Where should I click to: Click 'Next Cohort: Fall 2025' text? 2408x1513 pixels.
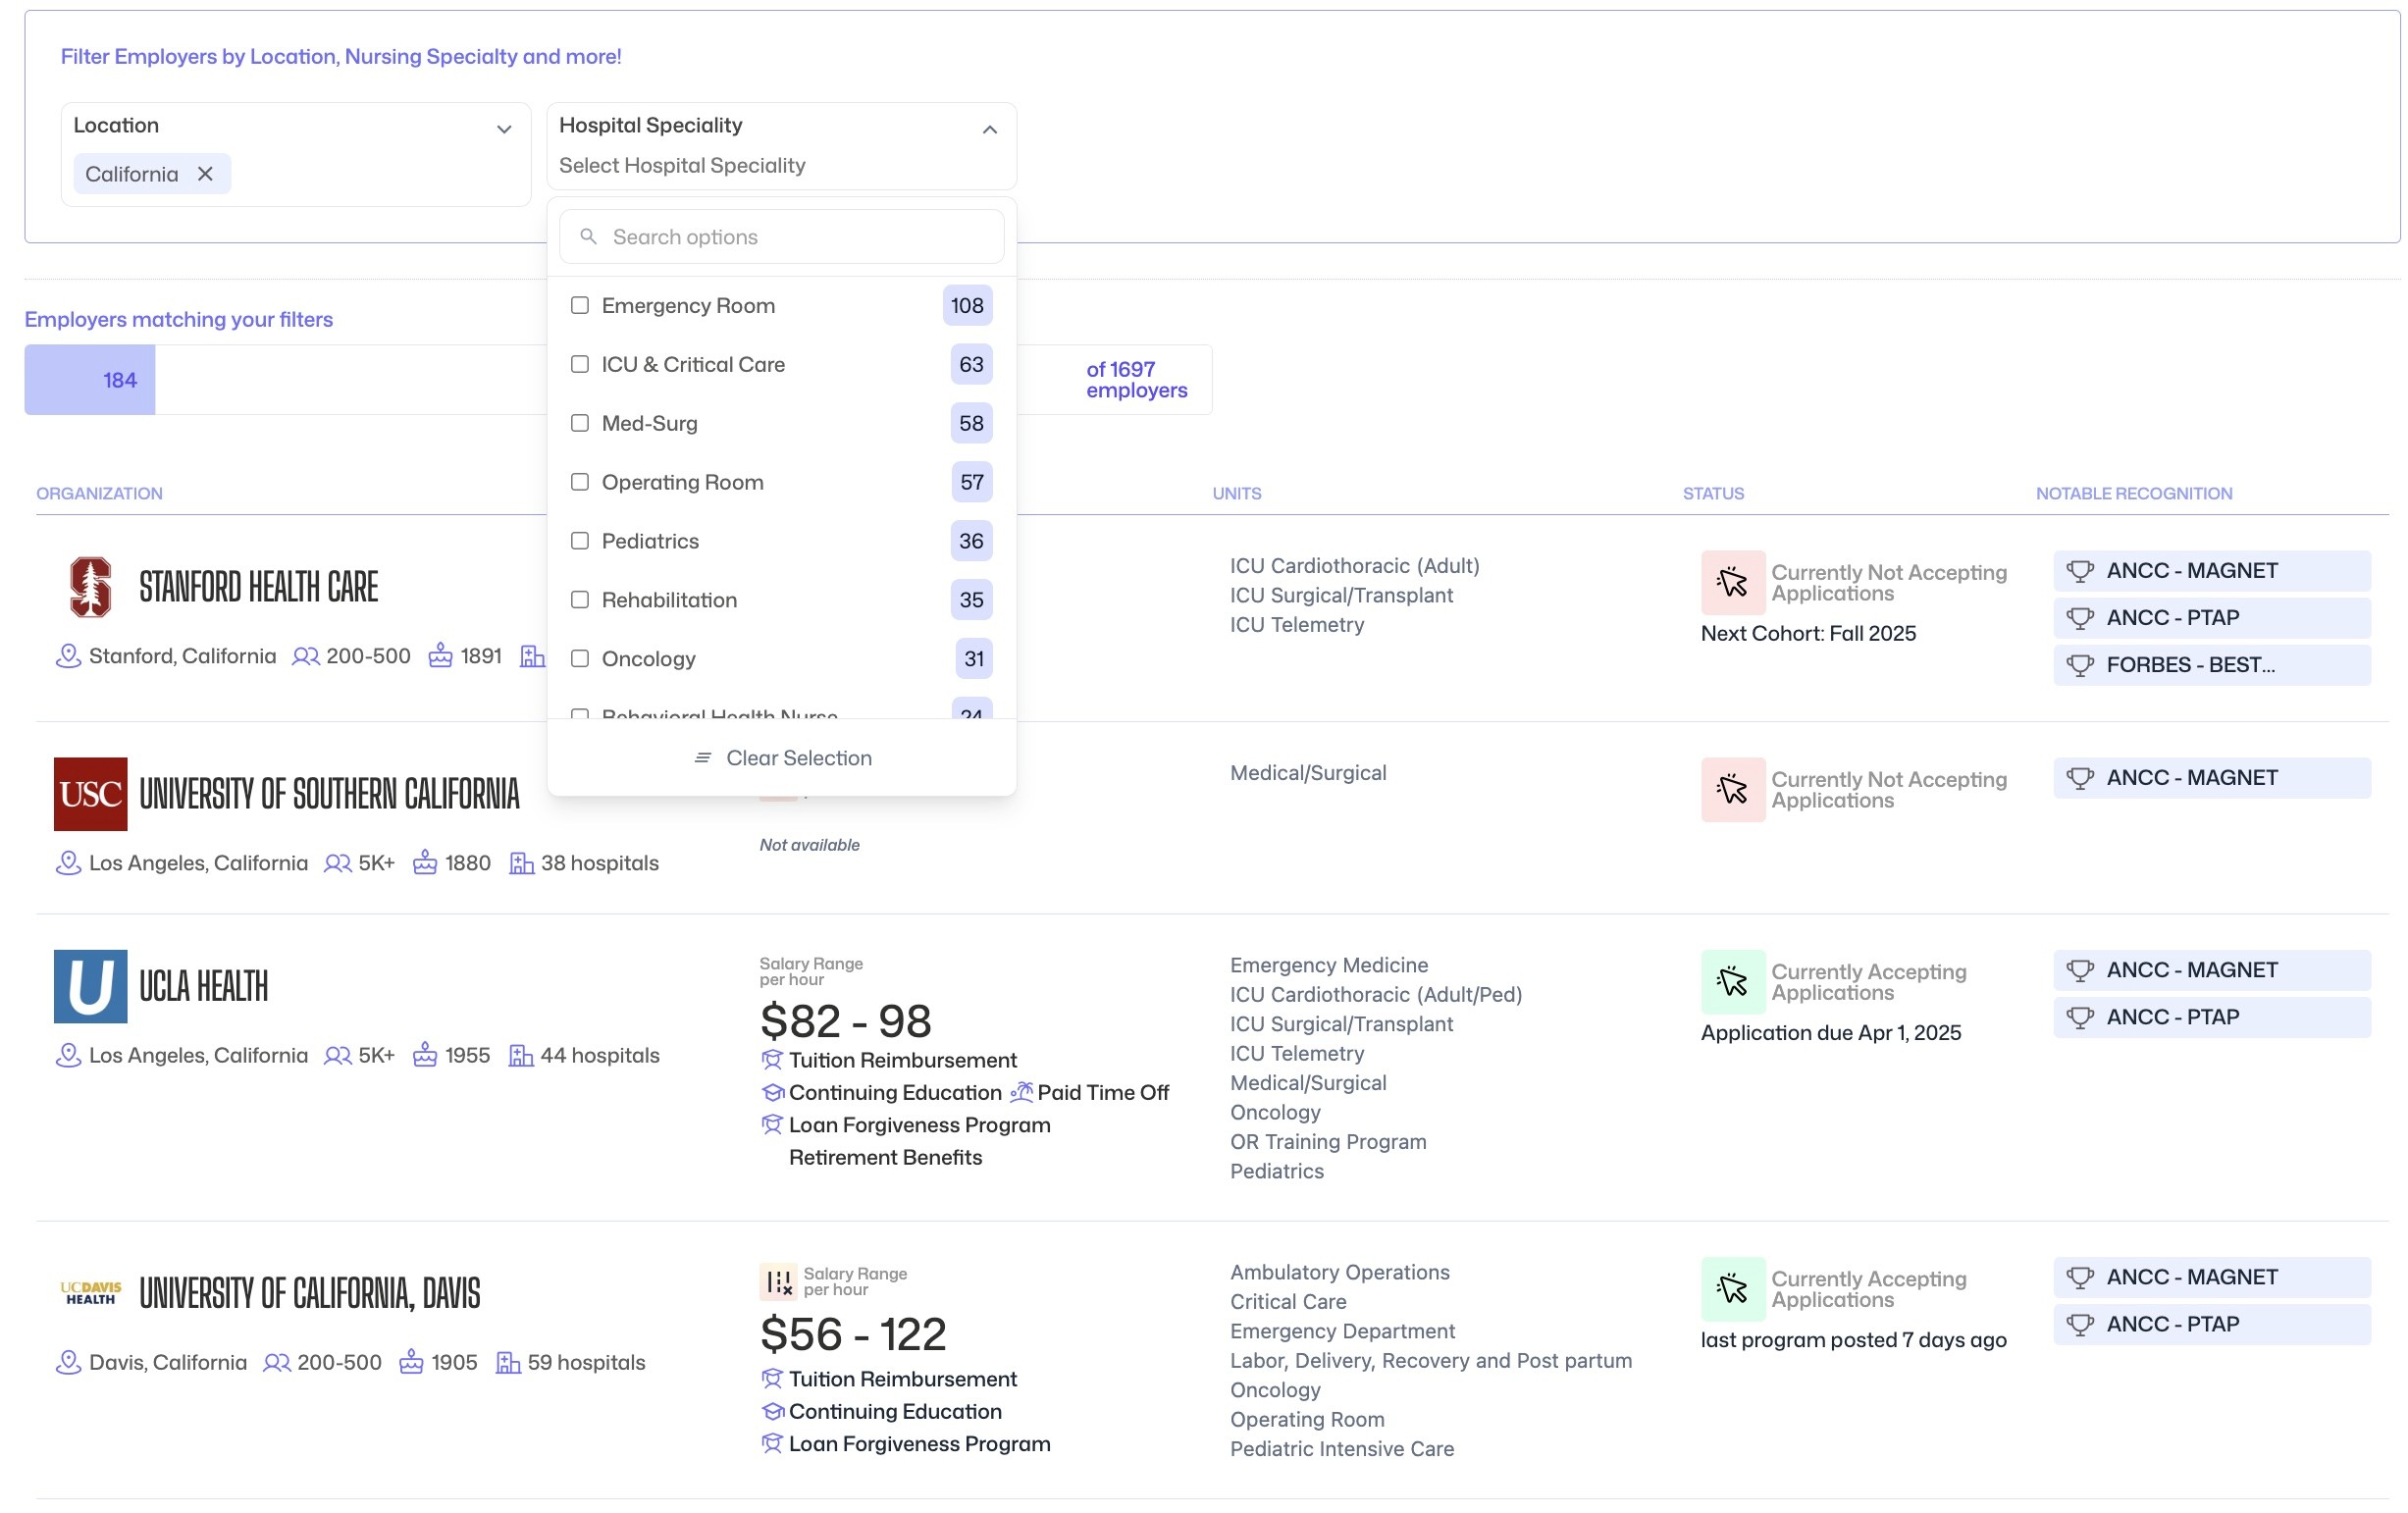tap(1808, 634)
